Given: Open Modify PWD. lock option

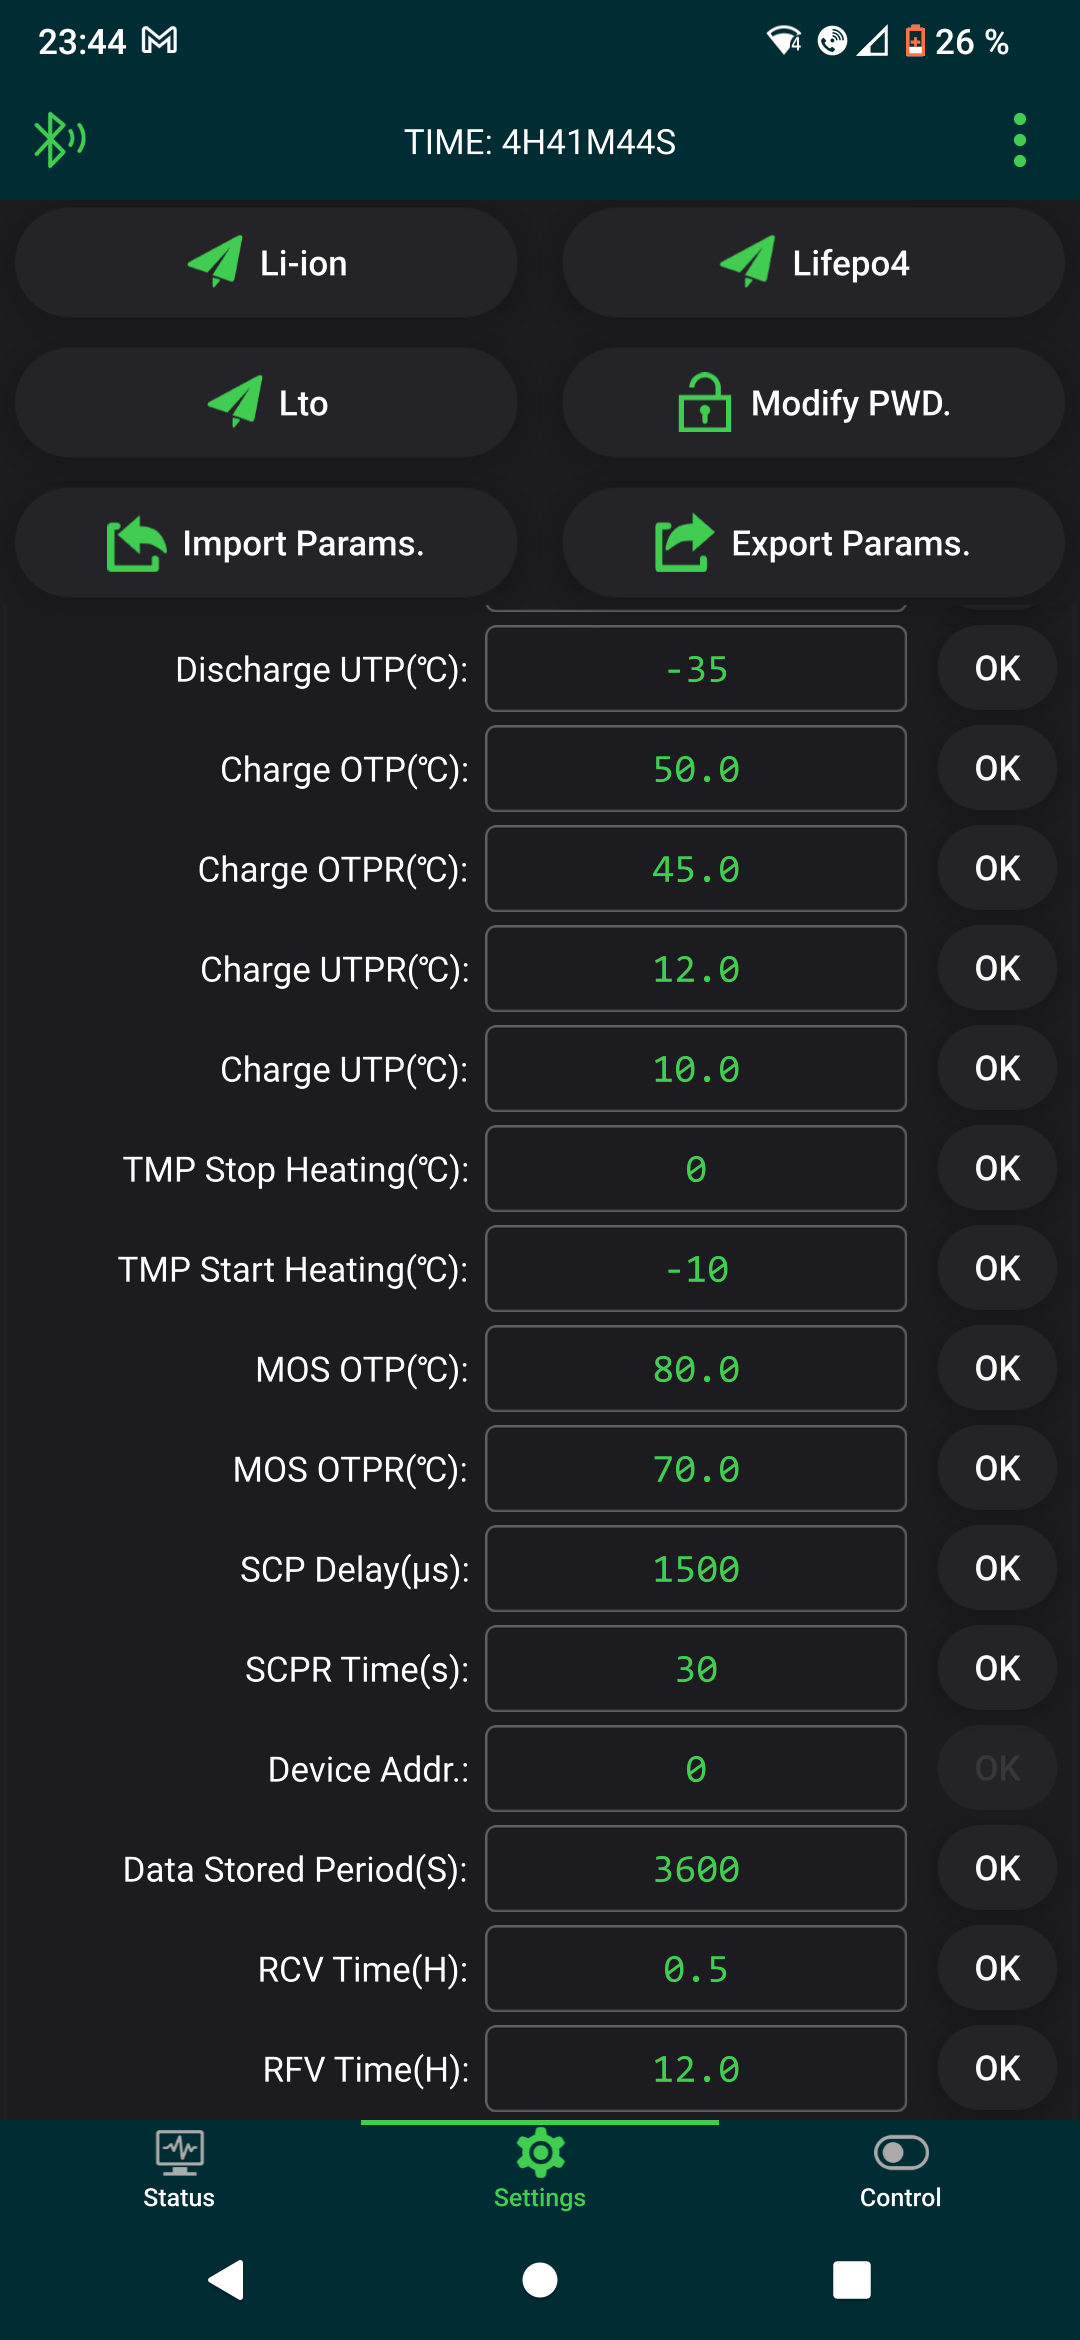Looking at the screenshot, I should [x=813, y=403].
